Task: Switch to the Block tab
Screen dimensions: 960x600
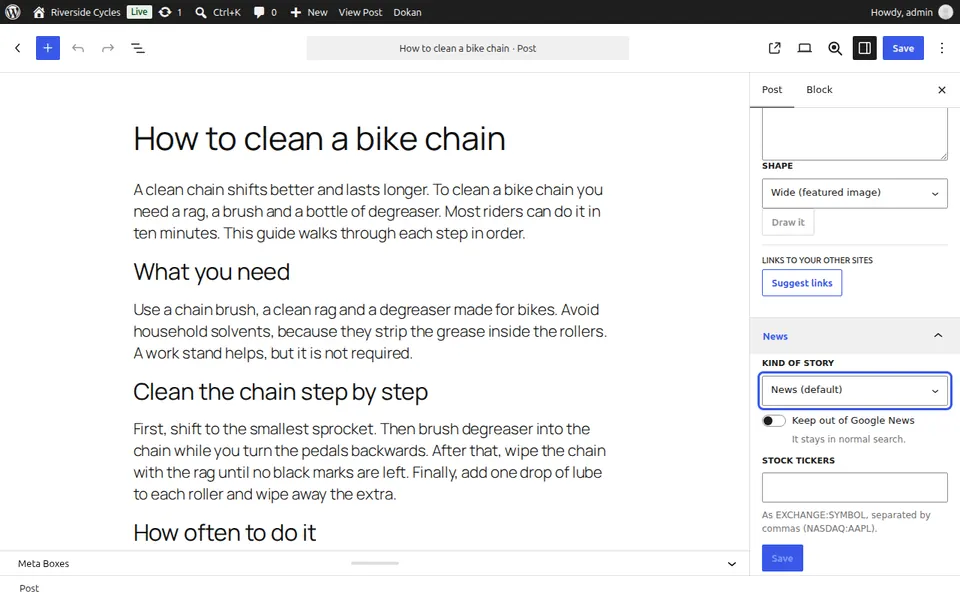Action: 819,89
